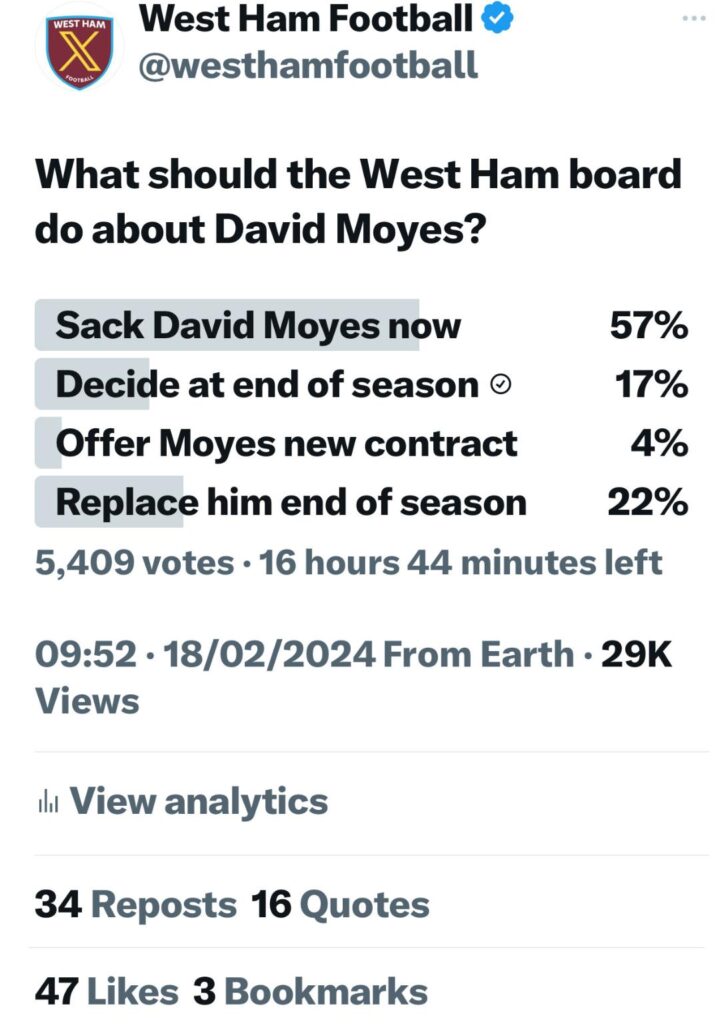
Task: Open the West Ham Football display name
Action: coord(306,18)
